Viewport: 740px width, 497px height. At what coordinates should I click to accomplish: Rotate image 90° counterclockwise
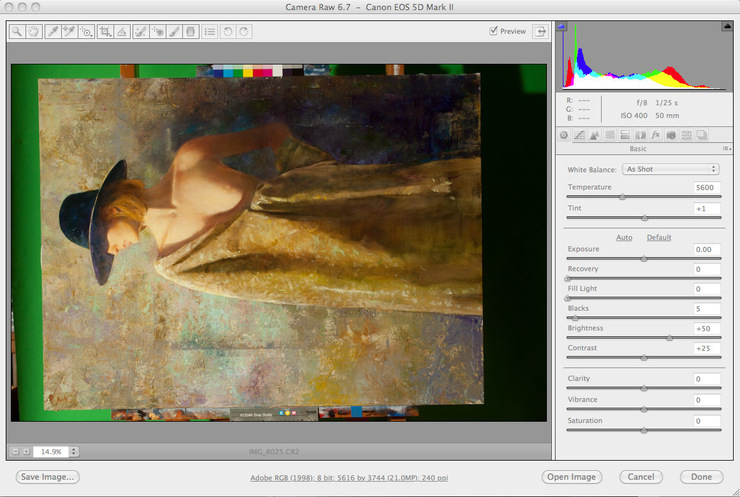pos(228,31)
